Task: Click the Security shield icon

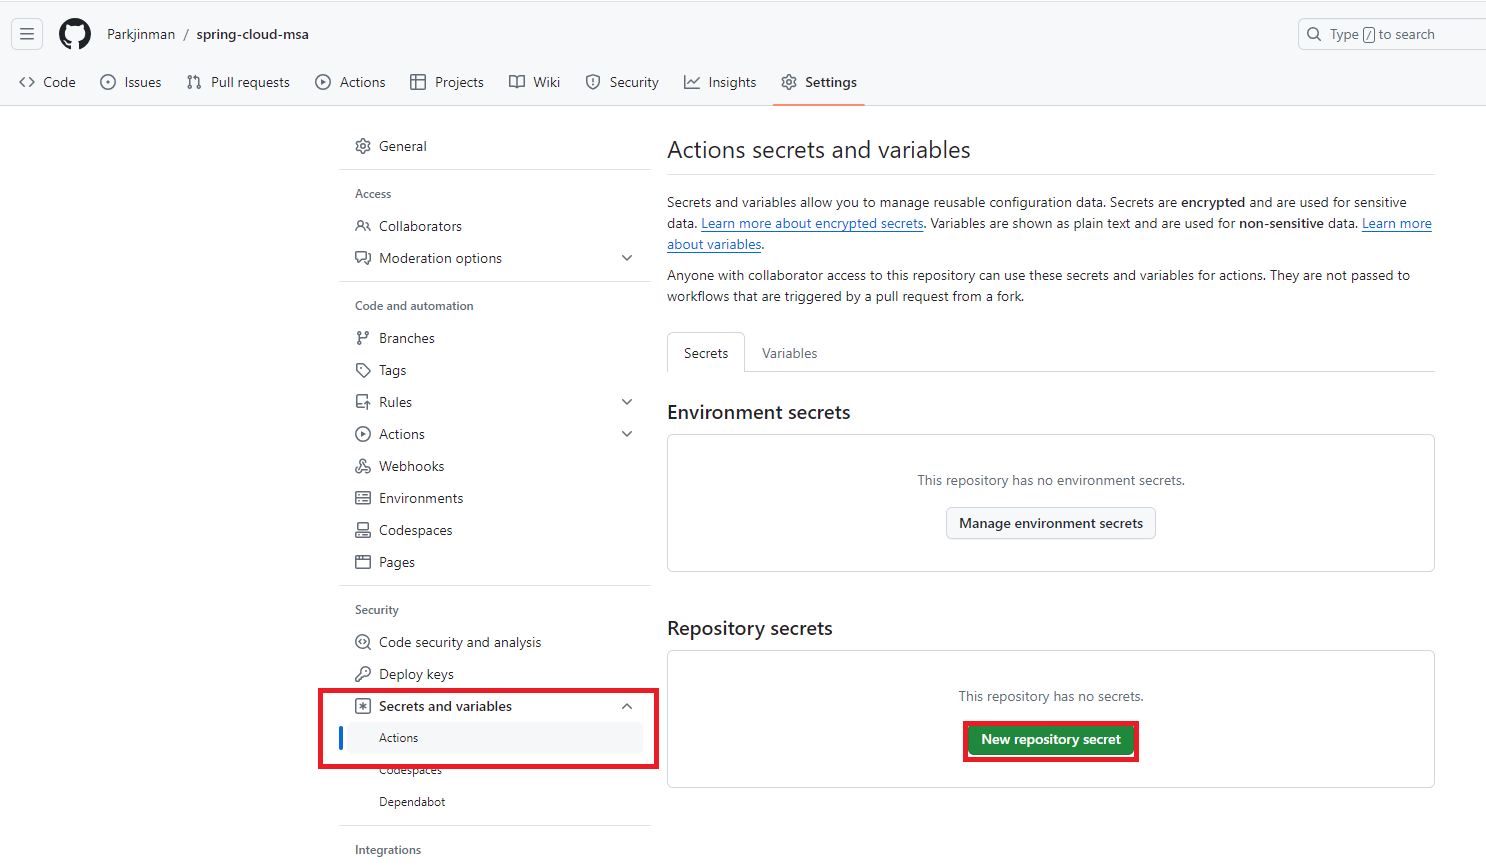Action: 593,82
